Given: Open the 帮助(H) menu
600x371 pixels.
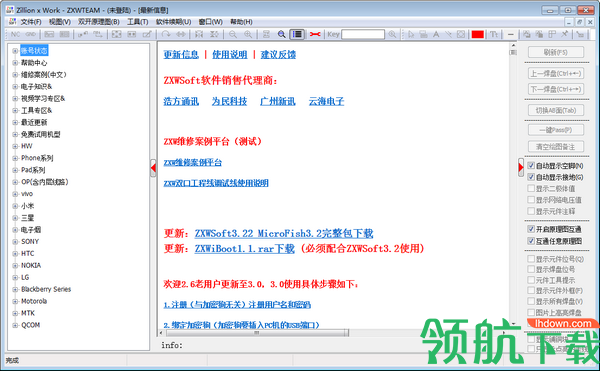Looking at the screenshot, I should click(x=241, y=22).
